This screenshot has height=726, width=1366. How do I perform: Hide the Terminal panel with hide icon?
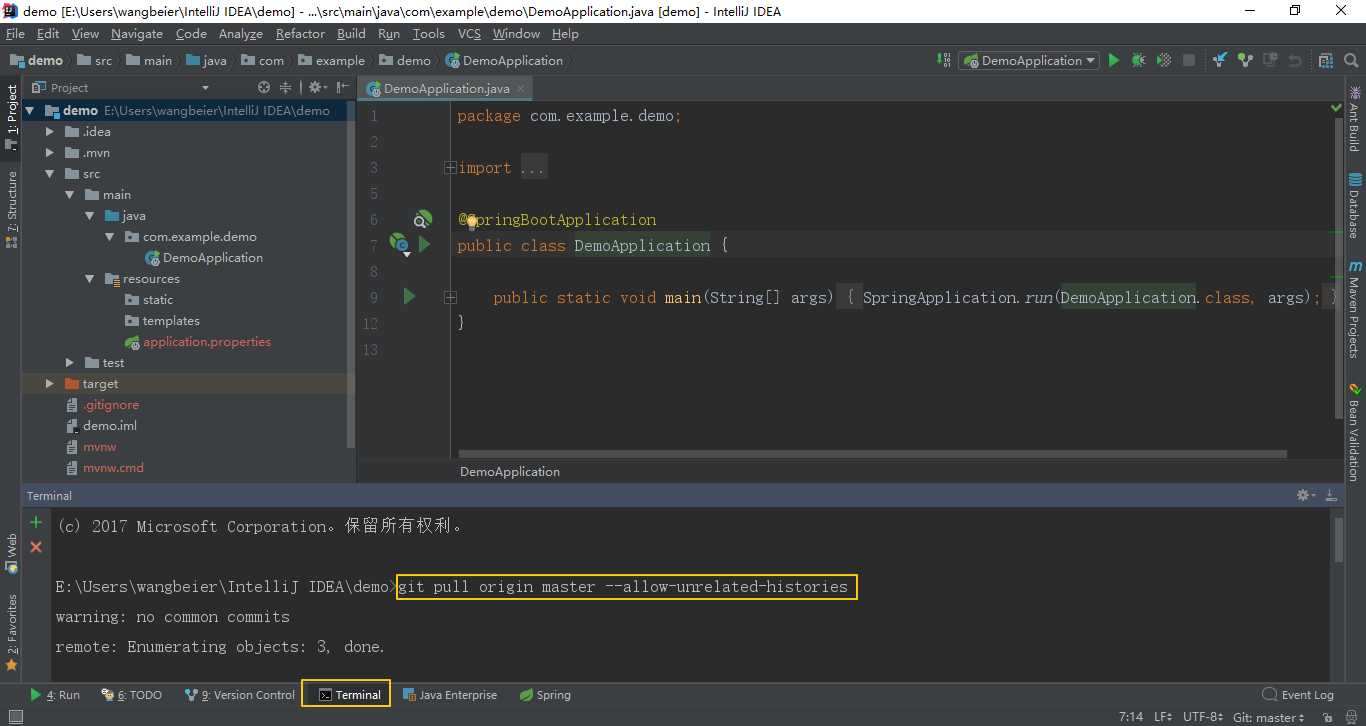pos(1331,495)
